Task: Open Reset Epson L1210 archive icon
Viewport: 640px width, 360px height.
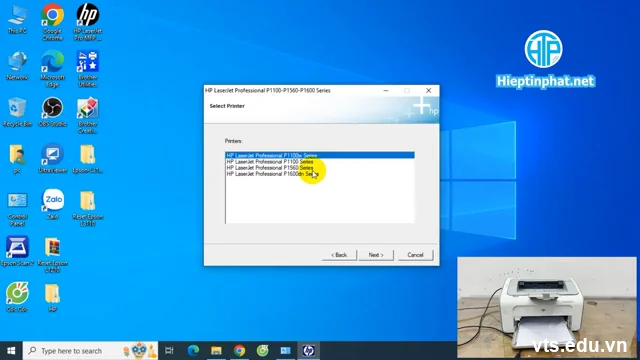Action: [x=53, y=255]
